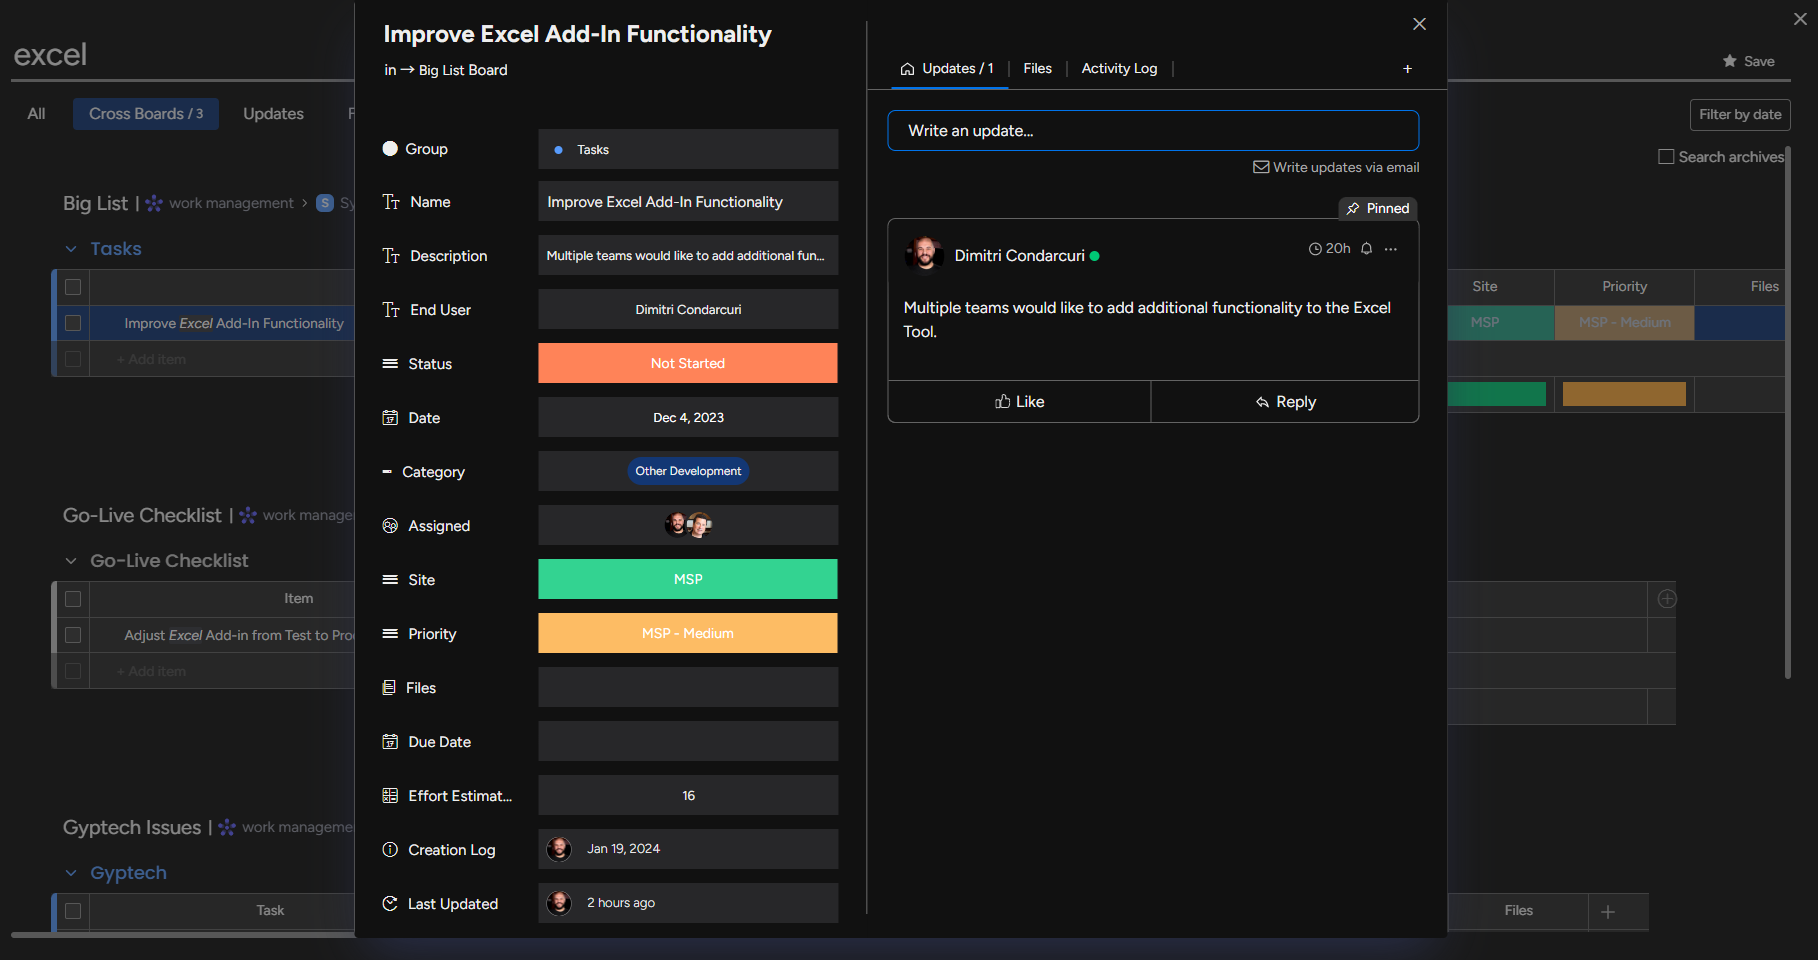Open the Site dropdown showing MSP
Image resolution: width=1818 pixels, height=960 pixels.
point(688,579)
